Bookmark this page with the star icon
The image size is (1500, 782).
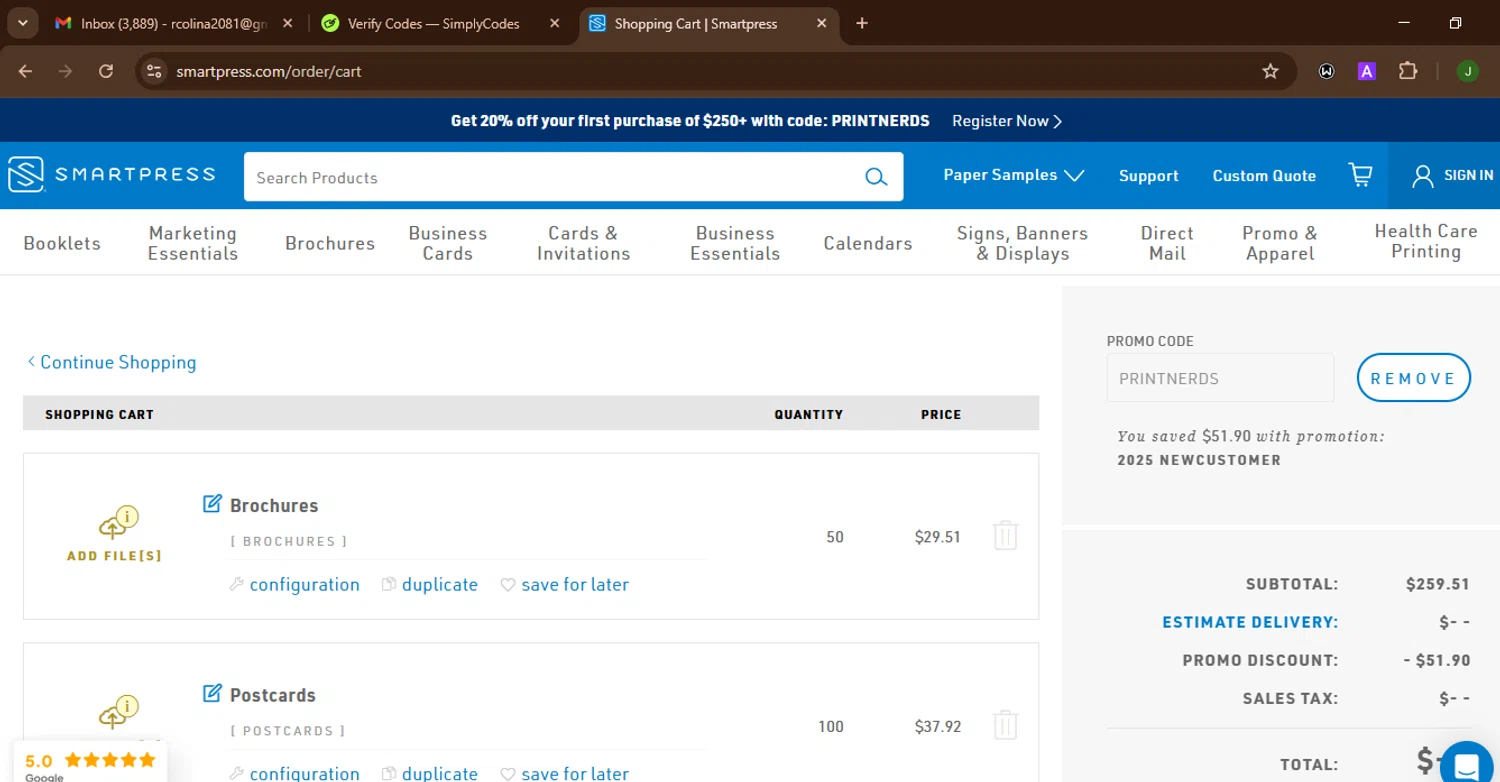pos(1270,71)
